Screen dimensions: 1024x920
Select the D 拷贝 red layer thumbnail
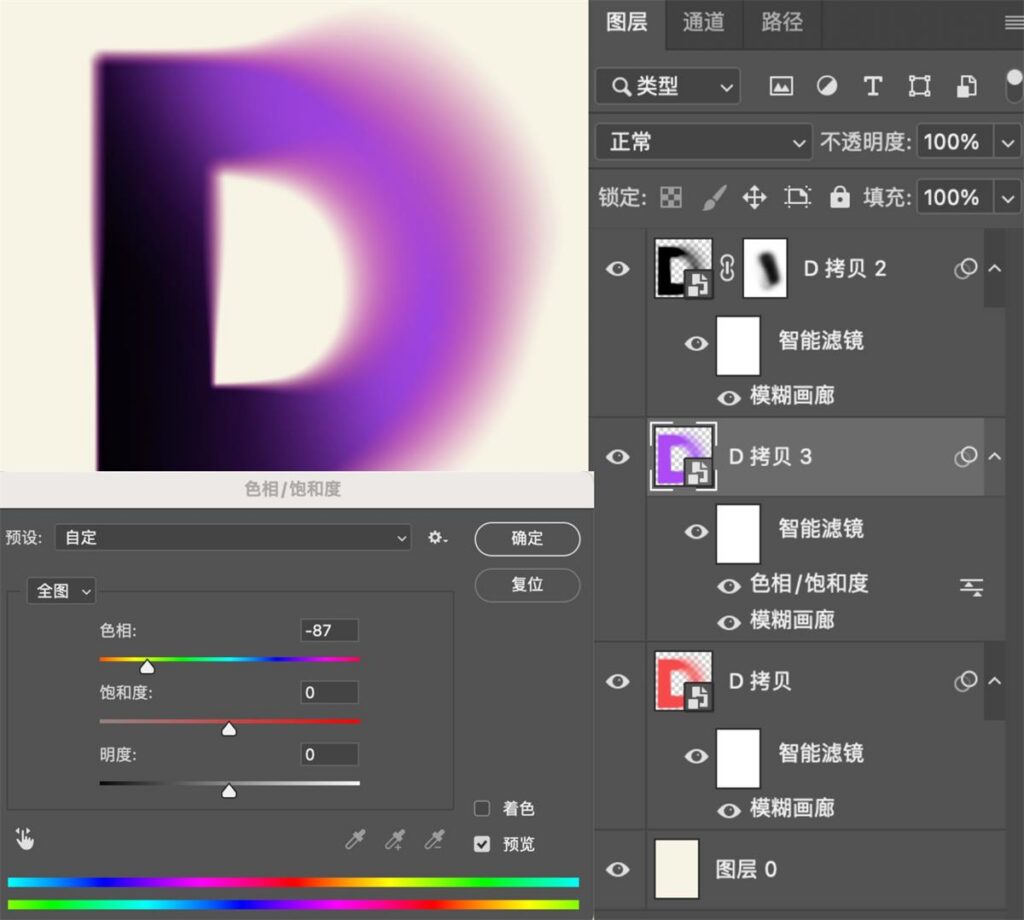(x=683, y=681)
